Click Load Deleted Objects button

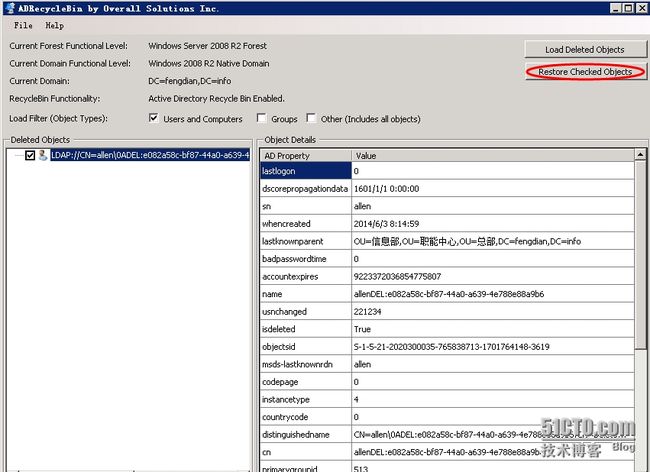coord(585,50)
